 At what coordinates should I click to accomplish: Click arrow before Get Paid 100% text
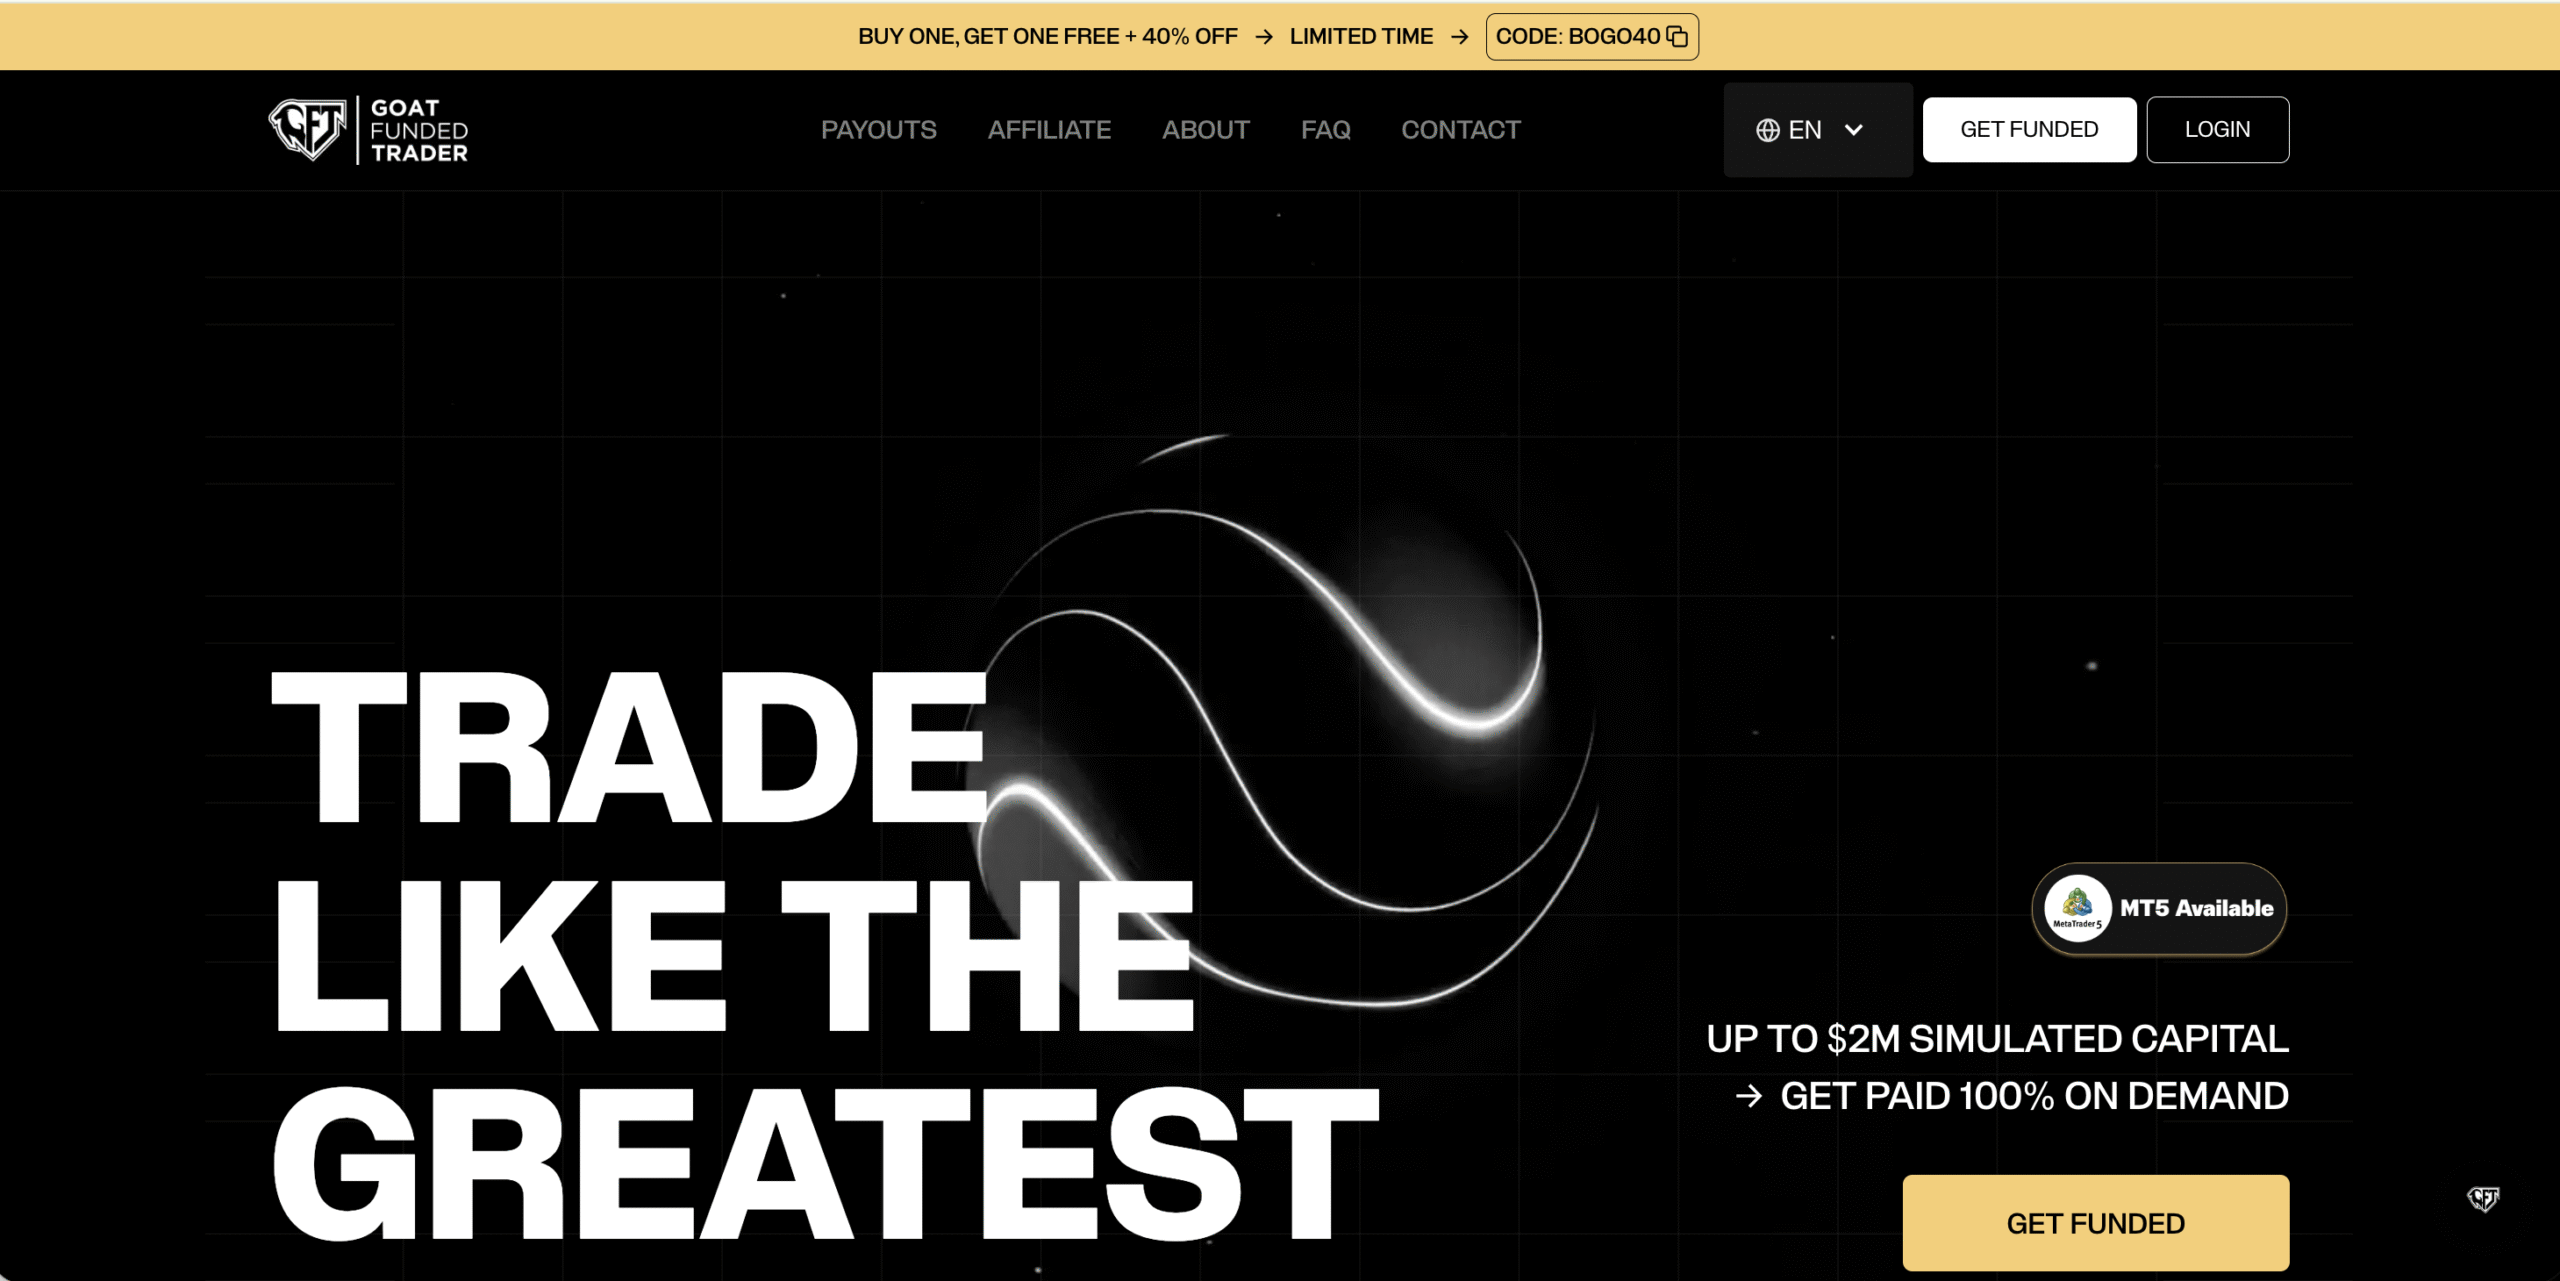click(x=1749, y=1097)
